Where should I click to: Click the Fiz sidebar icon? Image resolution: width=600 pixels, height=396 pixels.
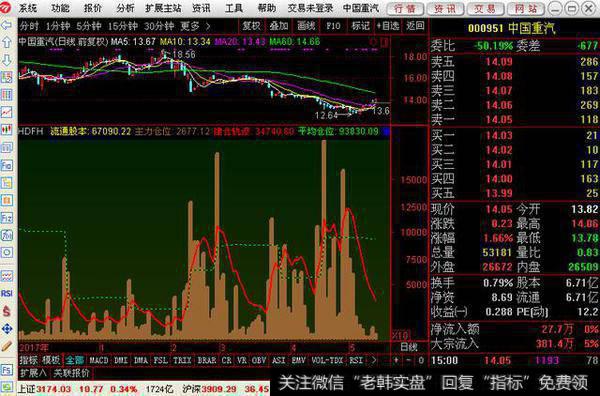(x=7, y=218)
